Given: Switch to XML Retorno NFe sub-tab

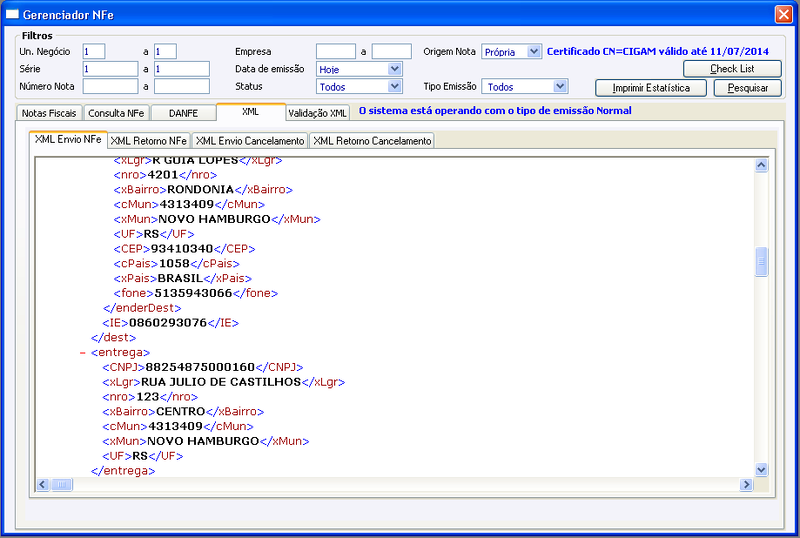Looking at the screenshot, I should coord(148,140).
